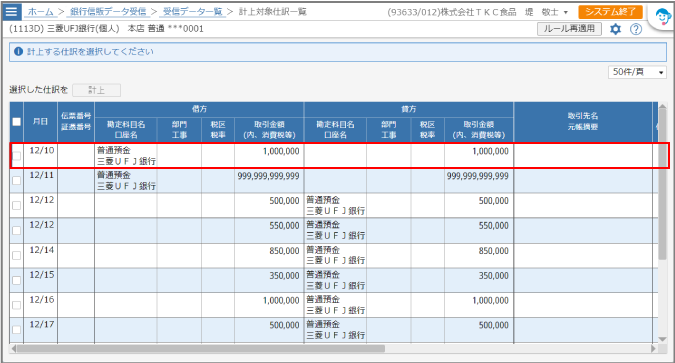Go to ホーム breadcrumb link
Screen dimensions: 675x363
pos(40,12)
